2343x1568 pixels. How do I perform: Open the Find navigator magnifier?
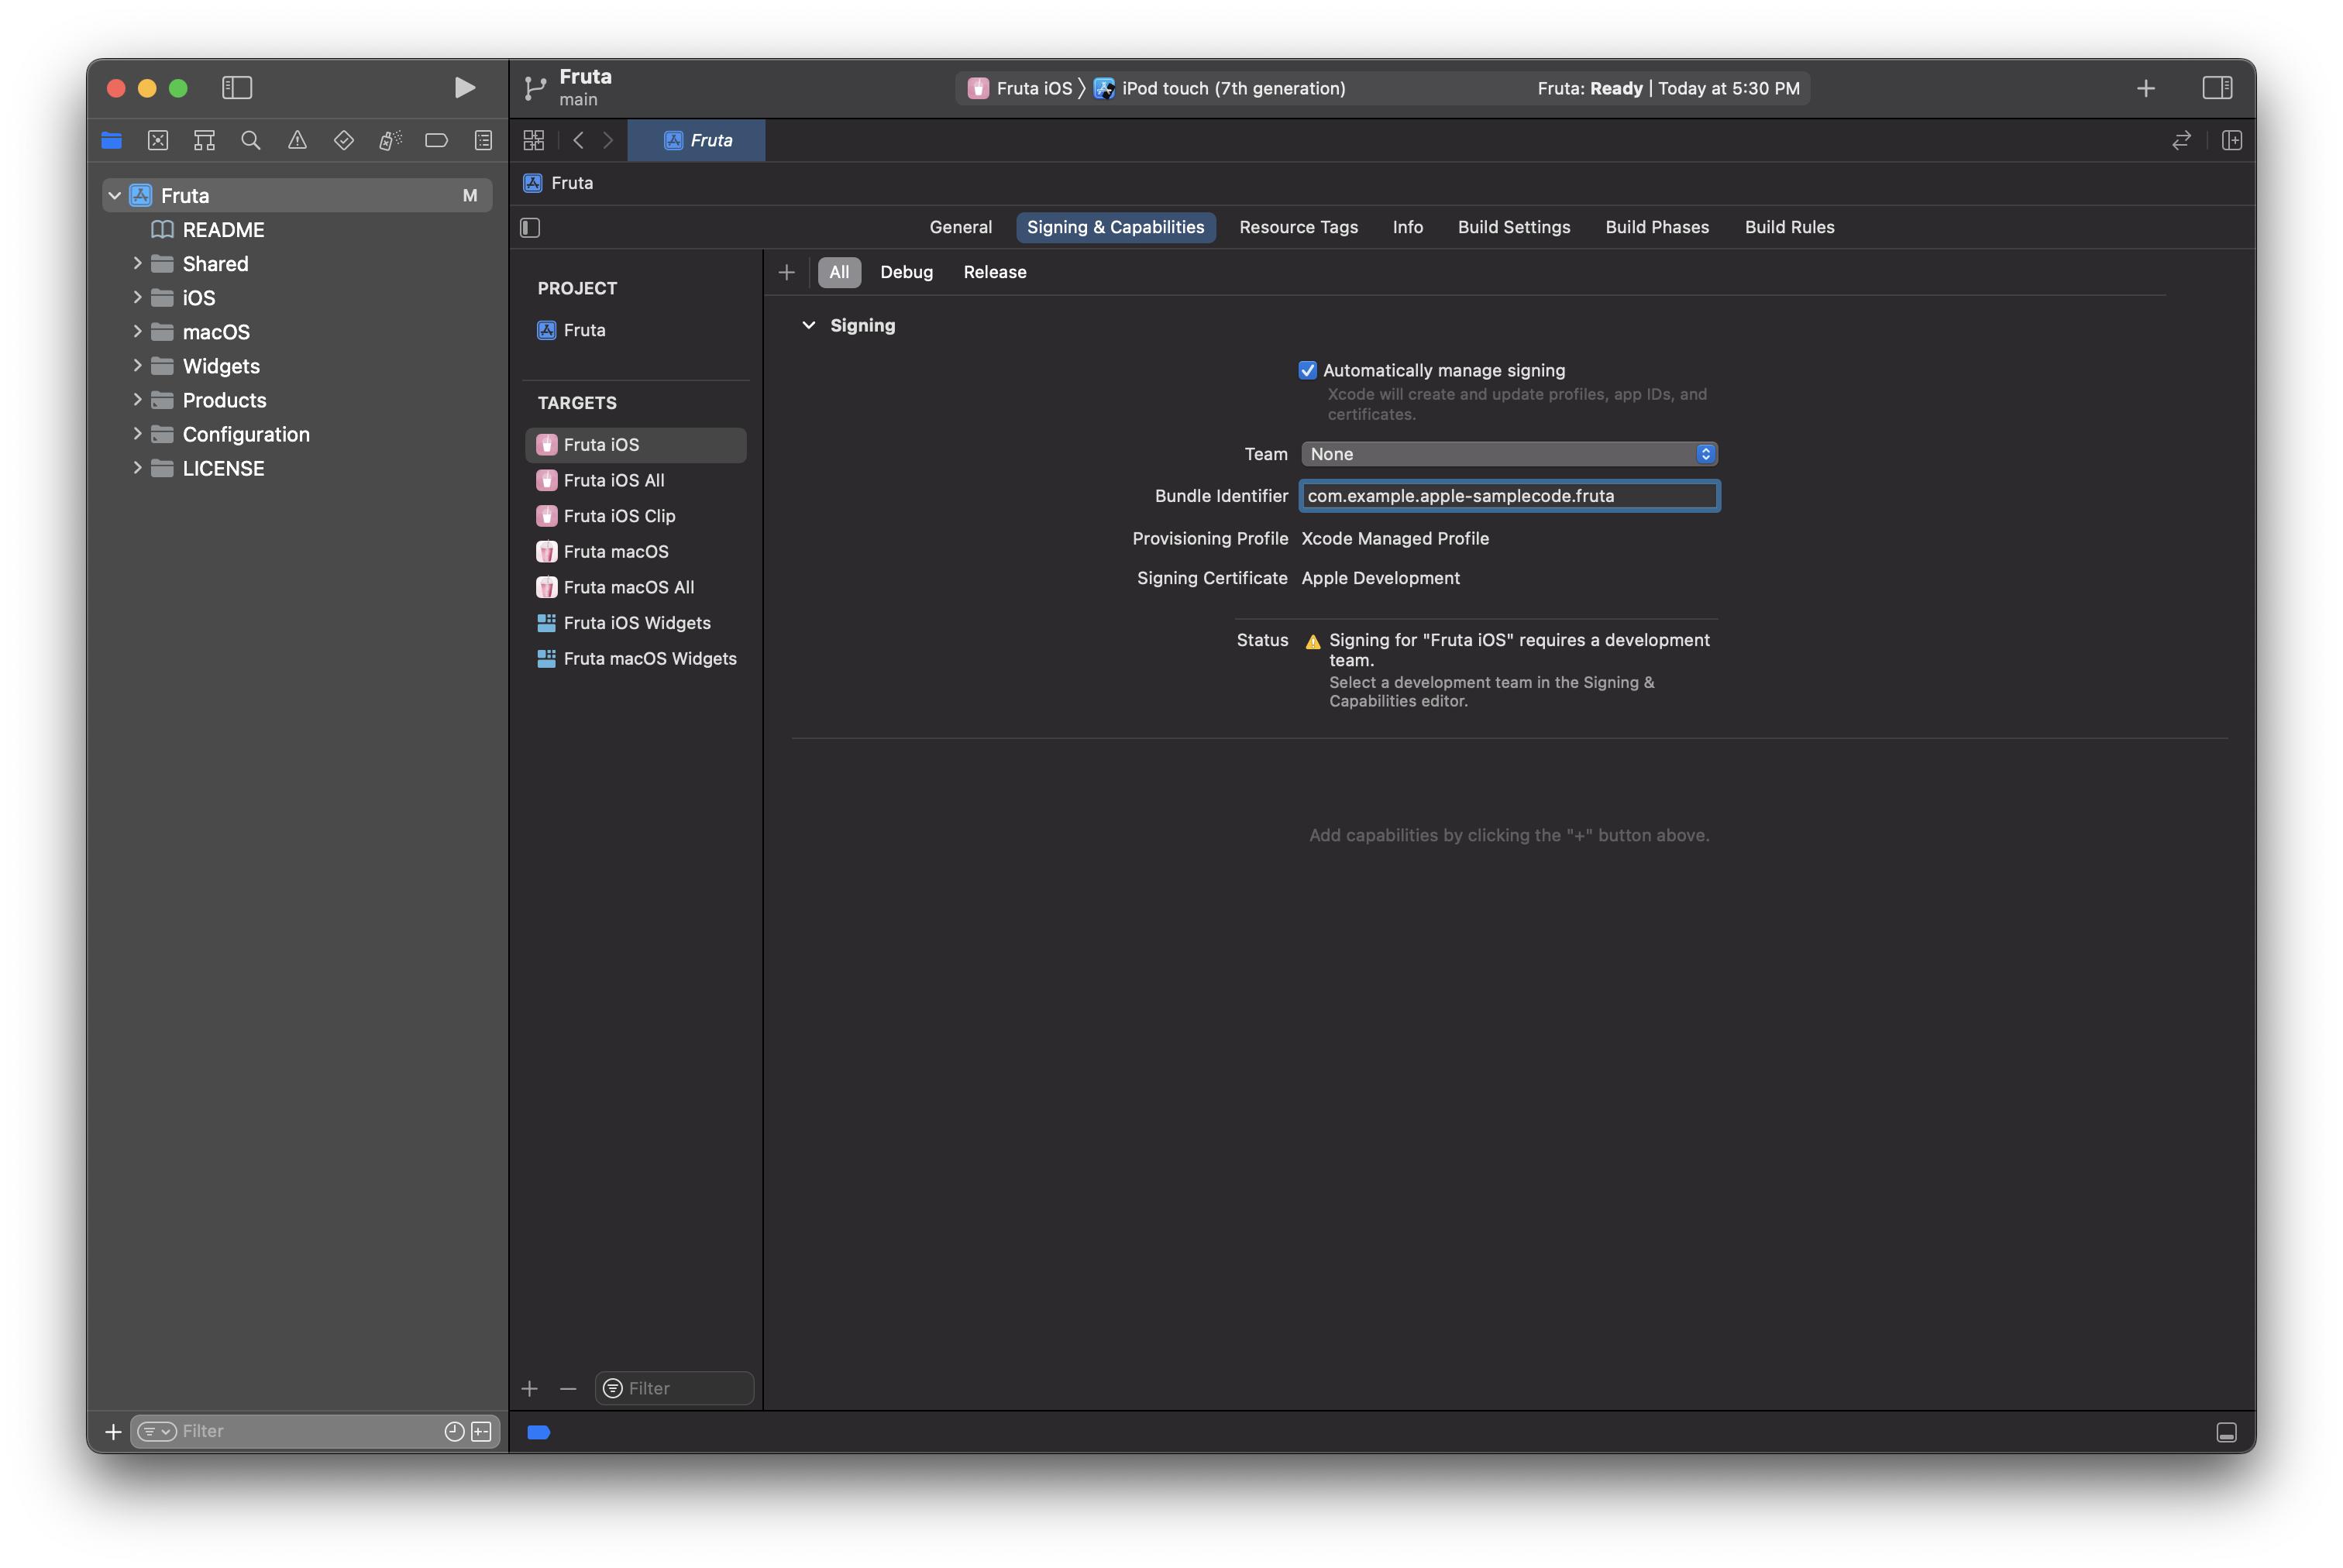click(251, 140)
